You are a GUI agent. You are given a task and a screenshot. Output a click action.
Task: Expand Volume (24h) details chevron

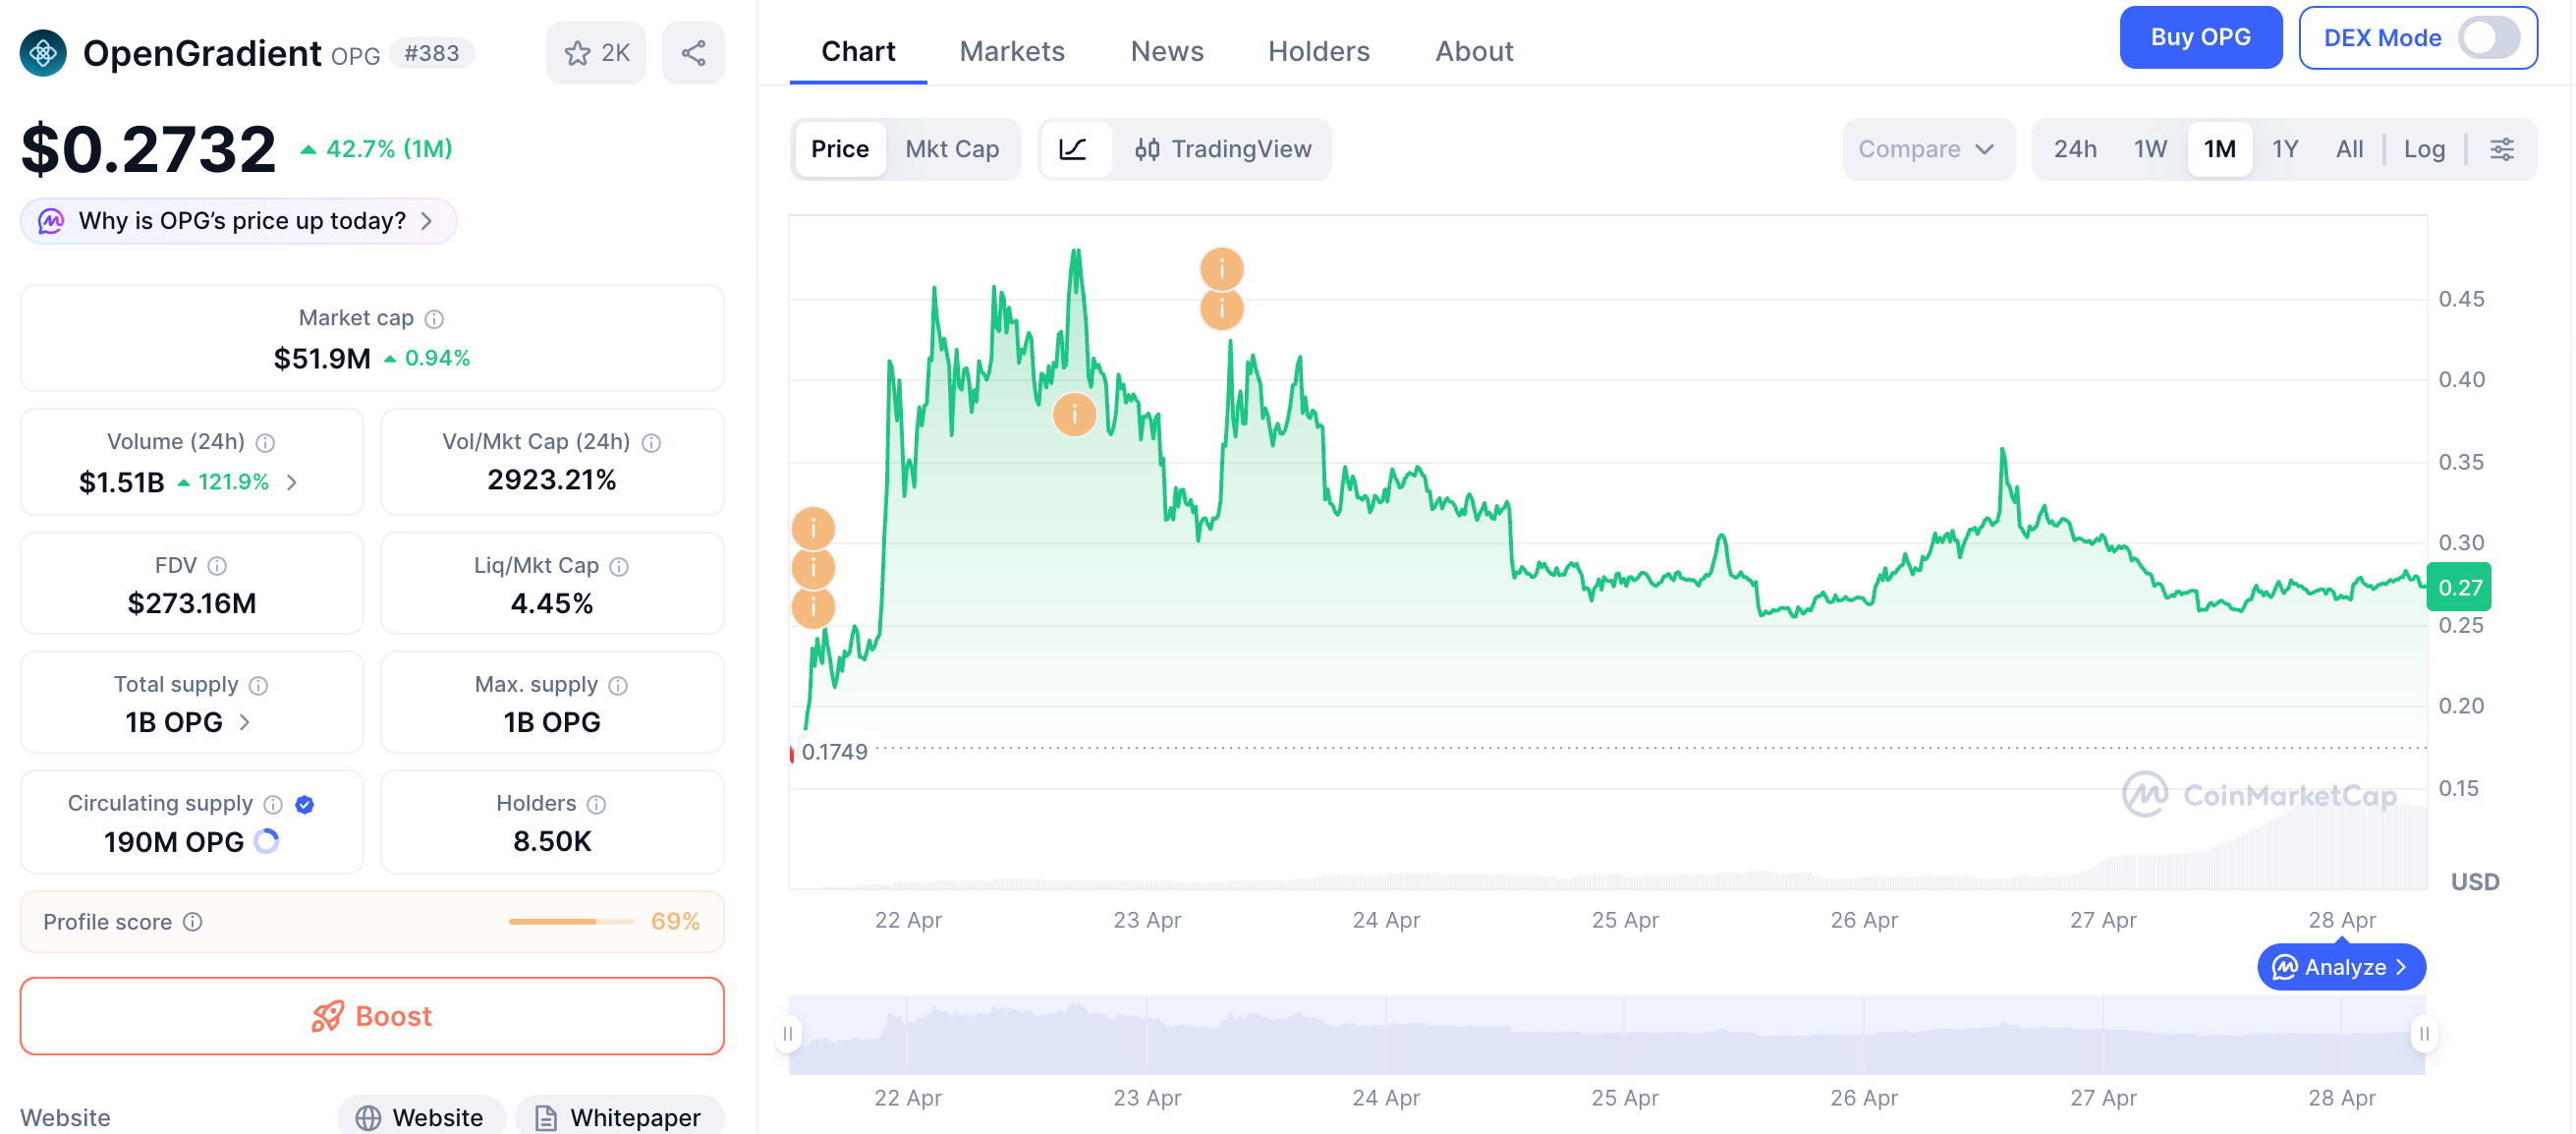click(292, 482)
